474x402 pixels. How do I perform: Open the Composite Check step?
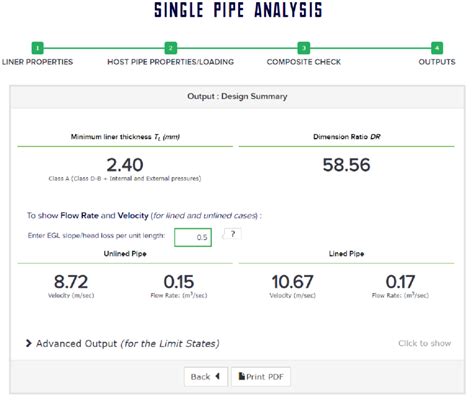point(304,62)
